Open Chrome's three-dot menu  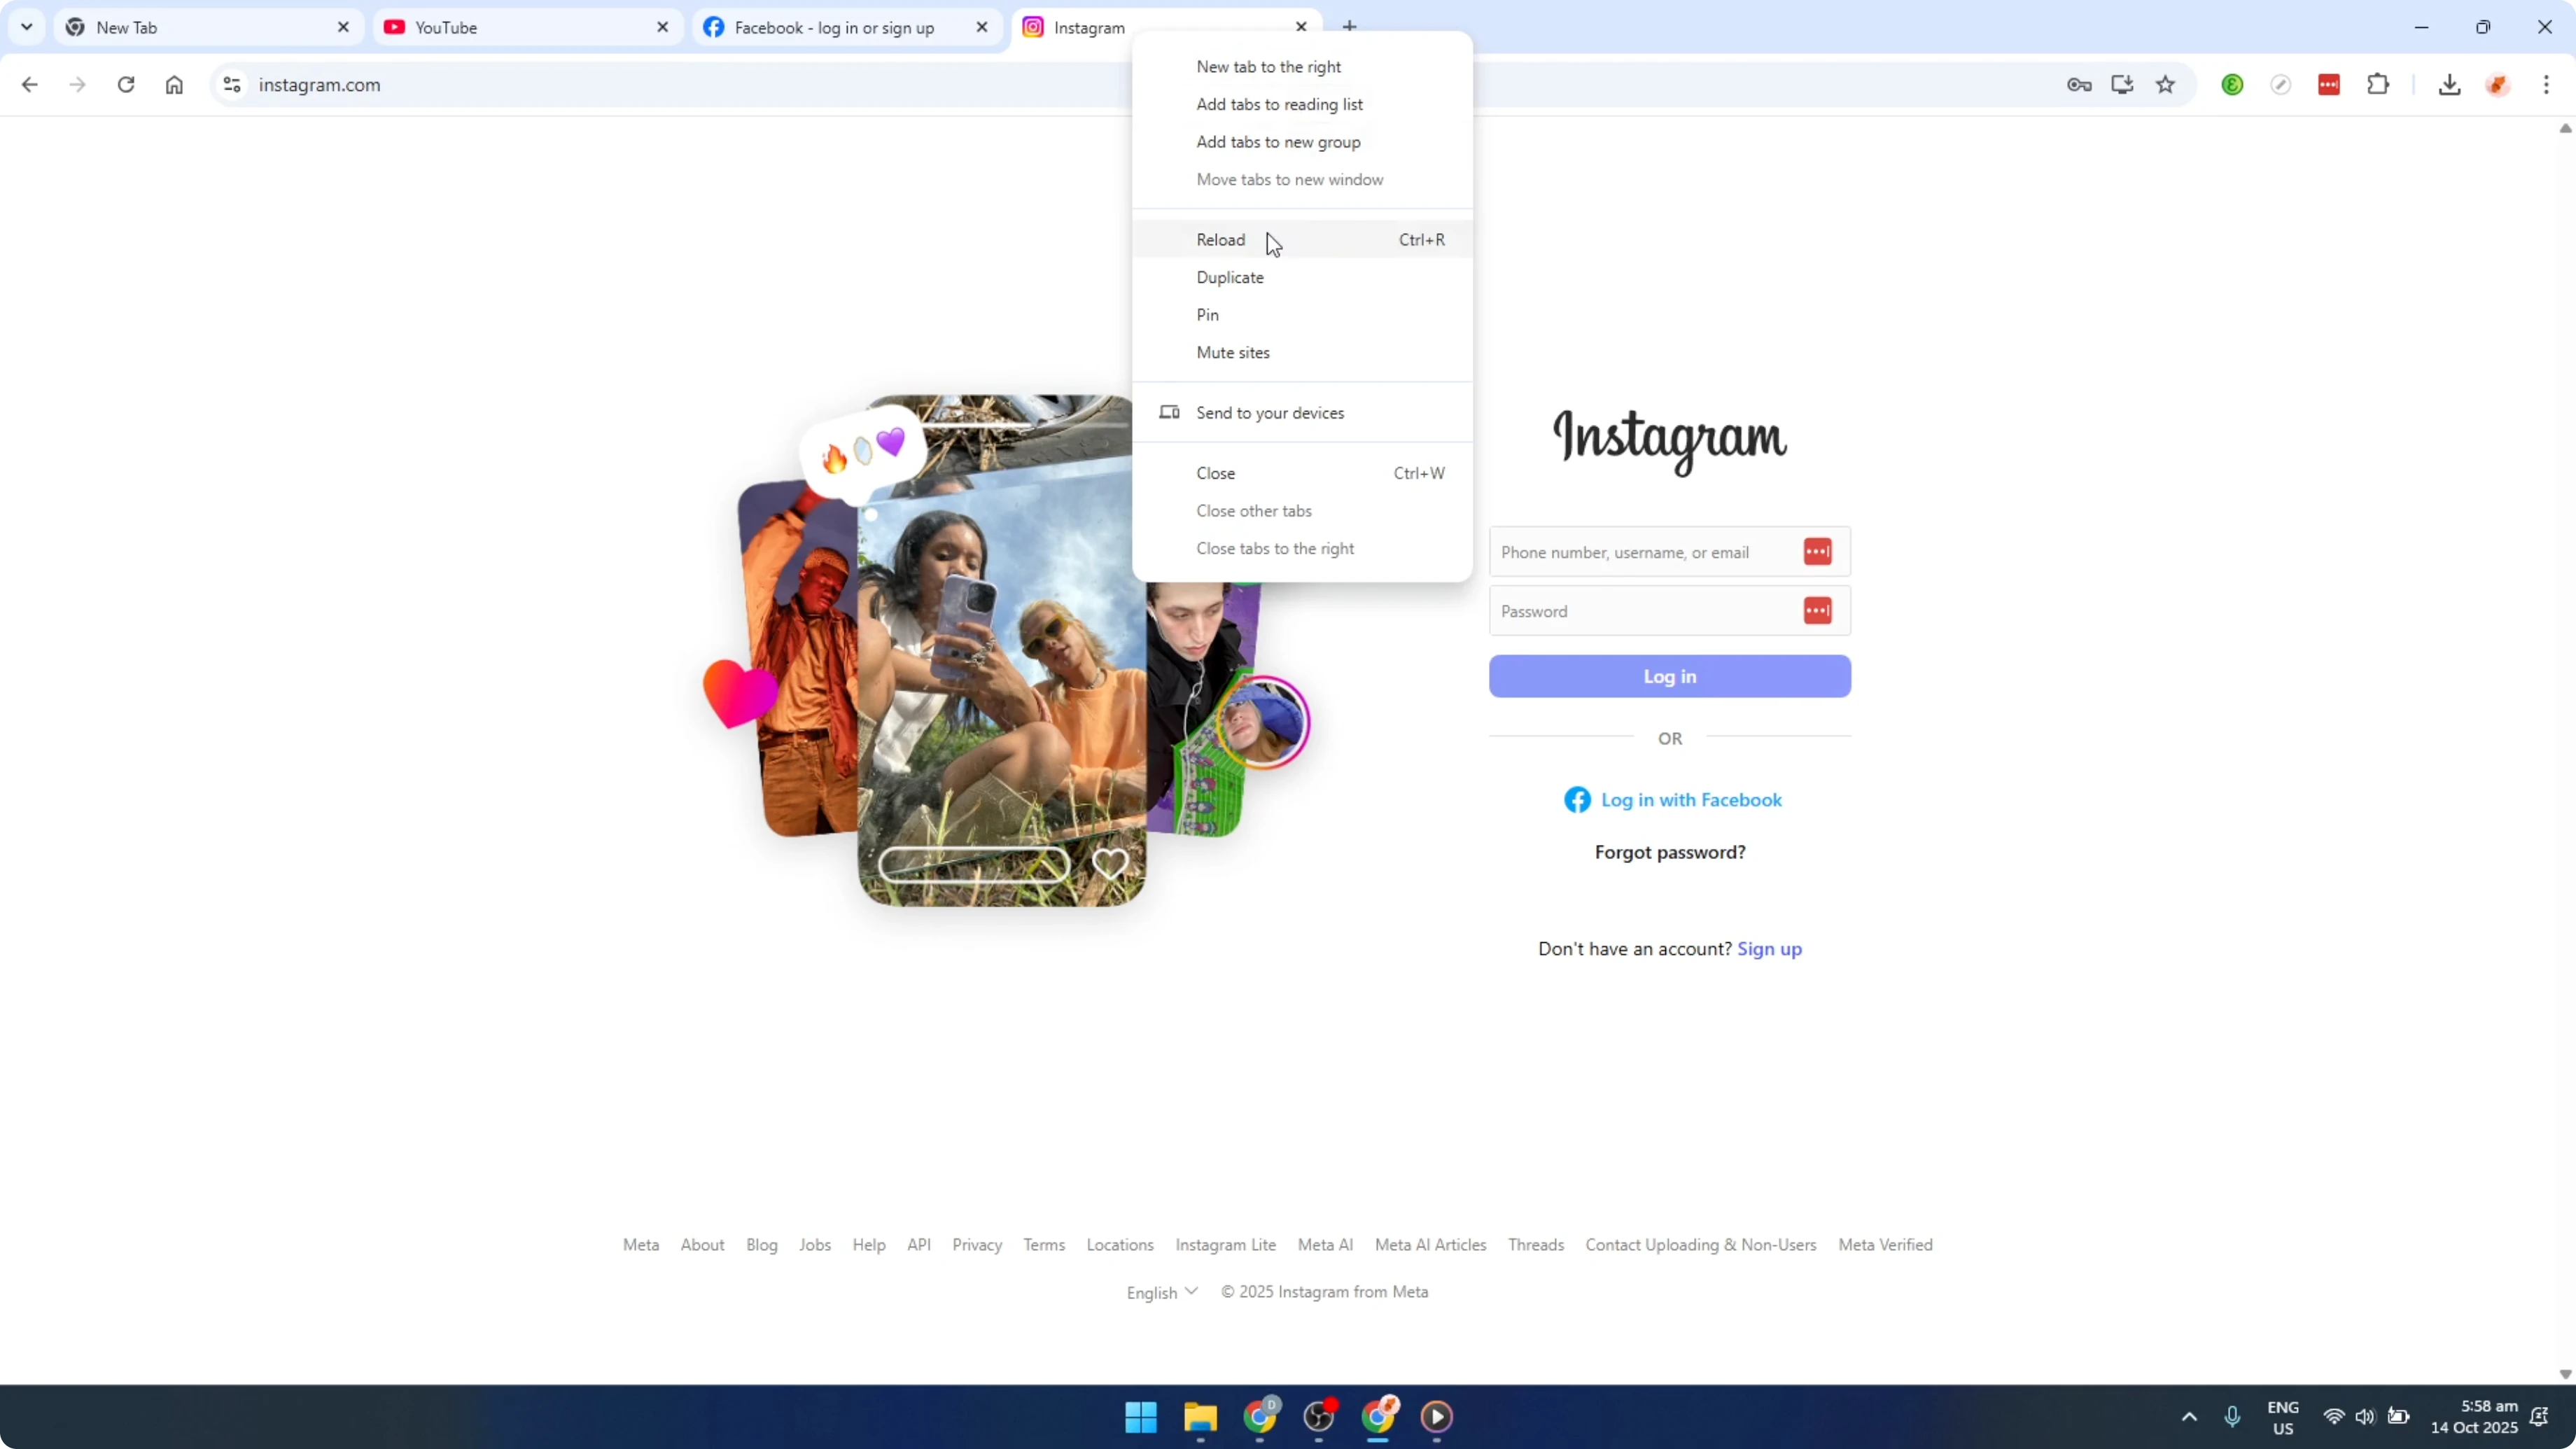pyautogui.click(x=2547, y=85)
